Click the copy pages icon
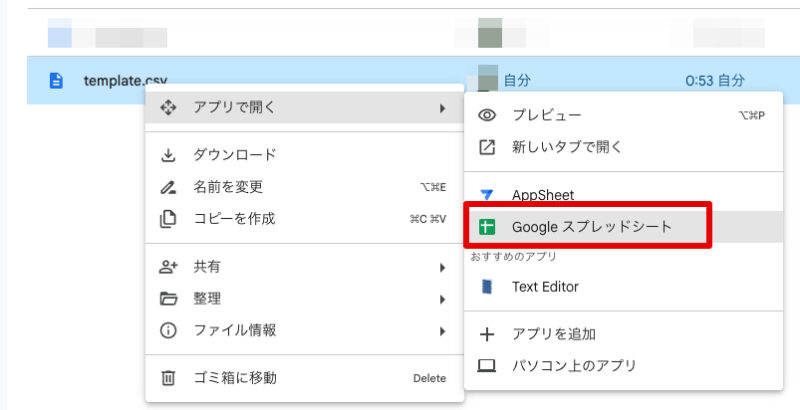Viewport: 800px width, 410px height. pyautogui.click(x=168, y=219)
